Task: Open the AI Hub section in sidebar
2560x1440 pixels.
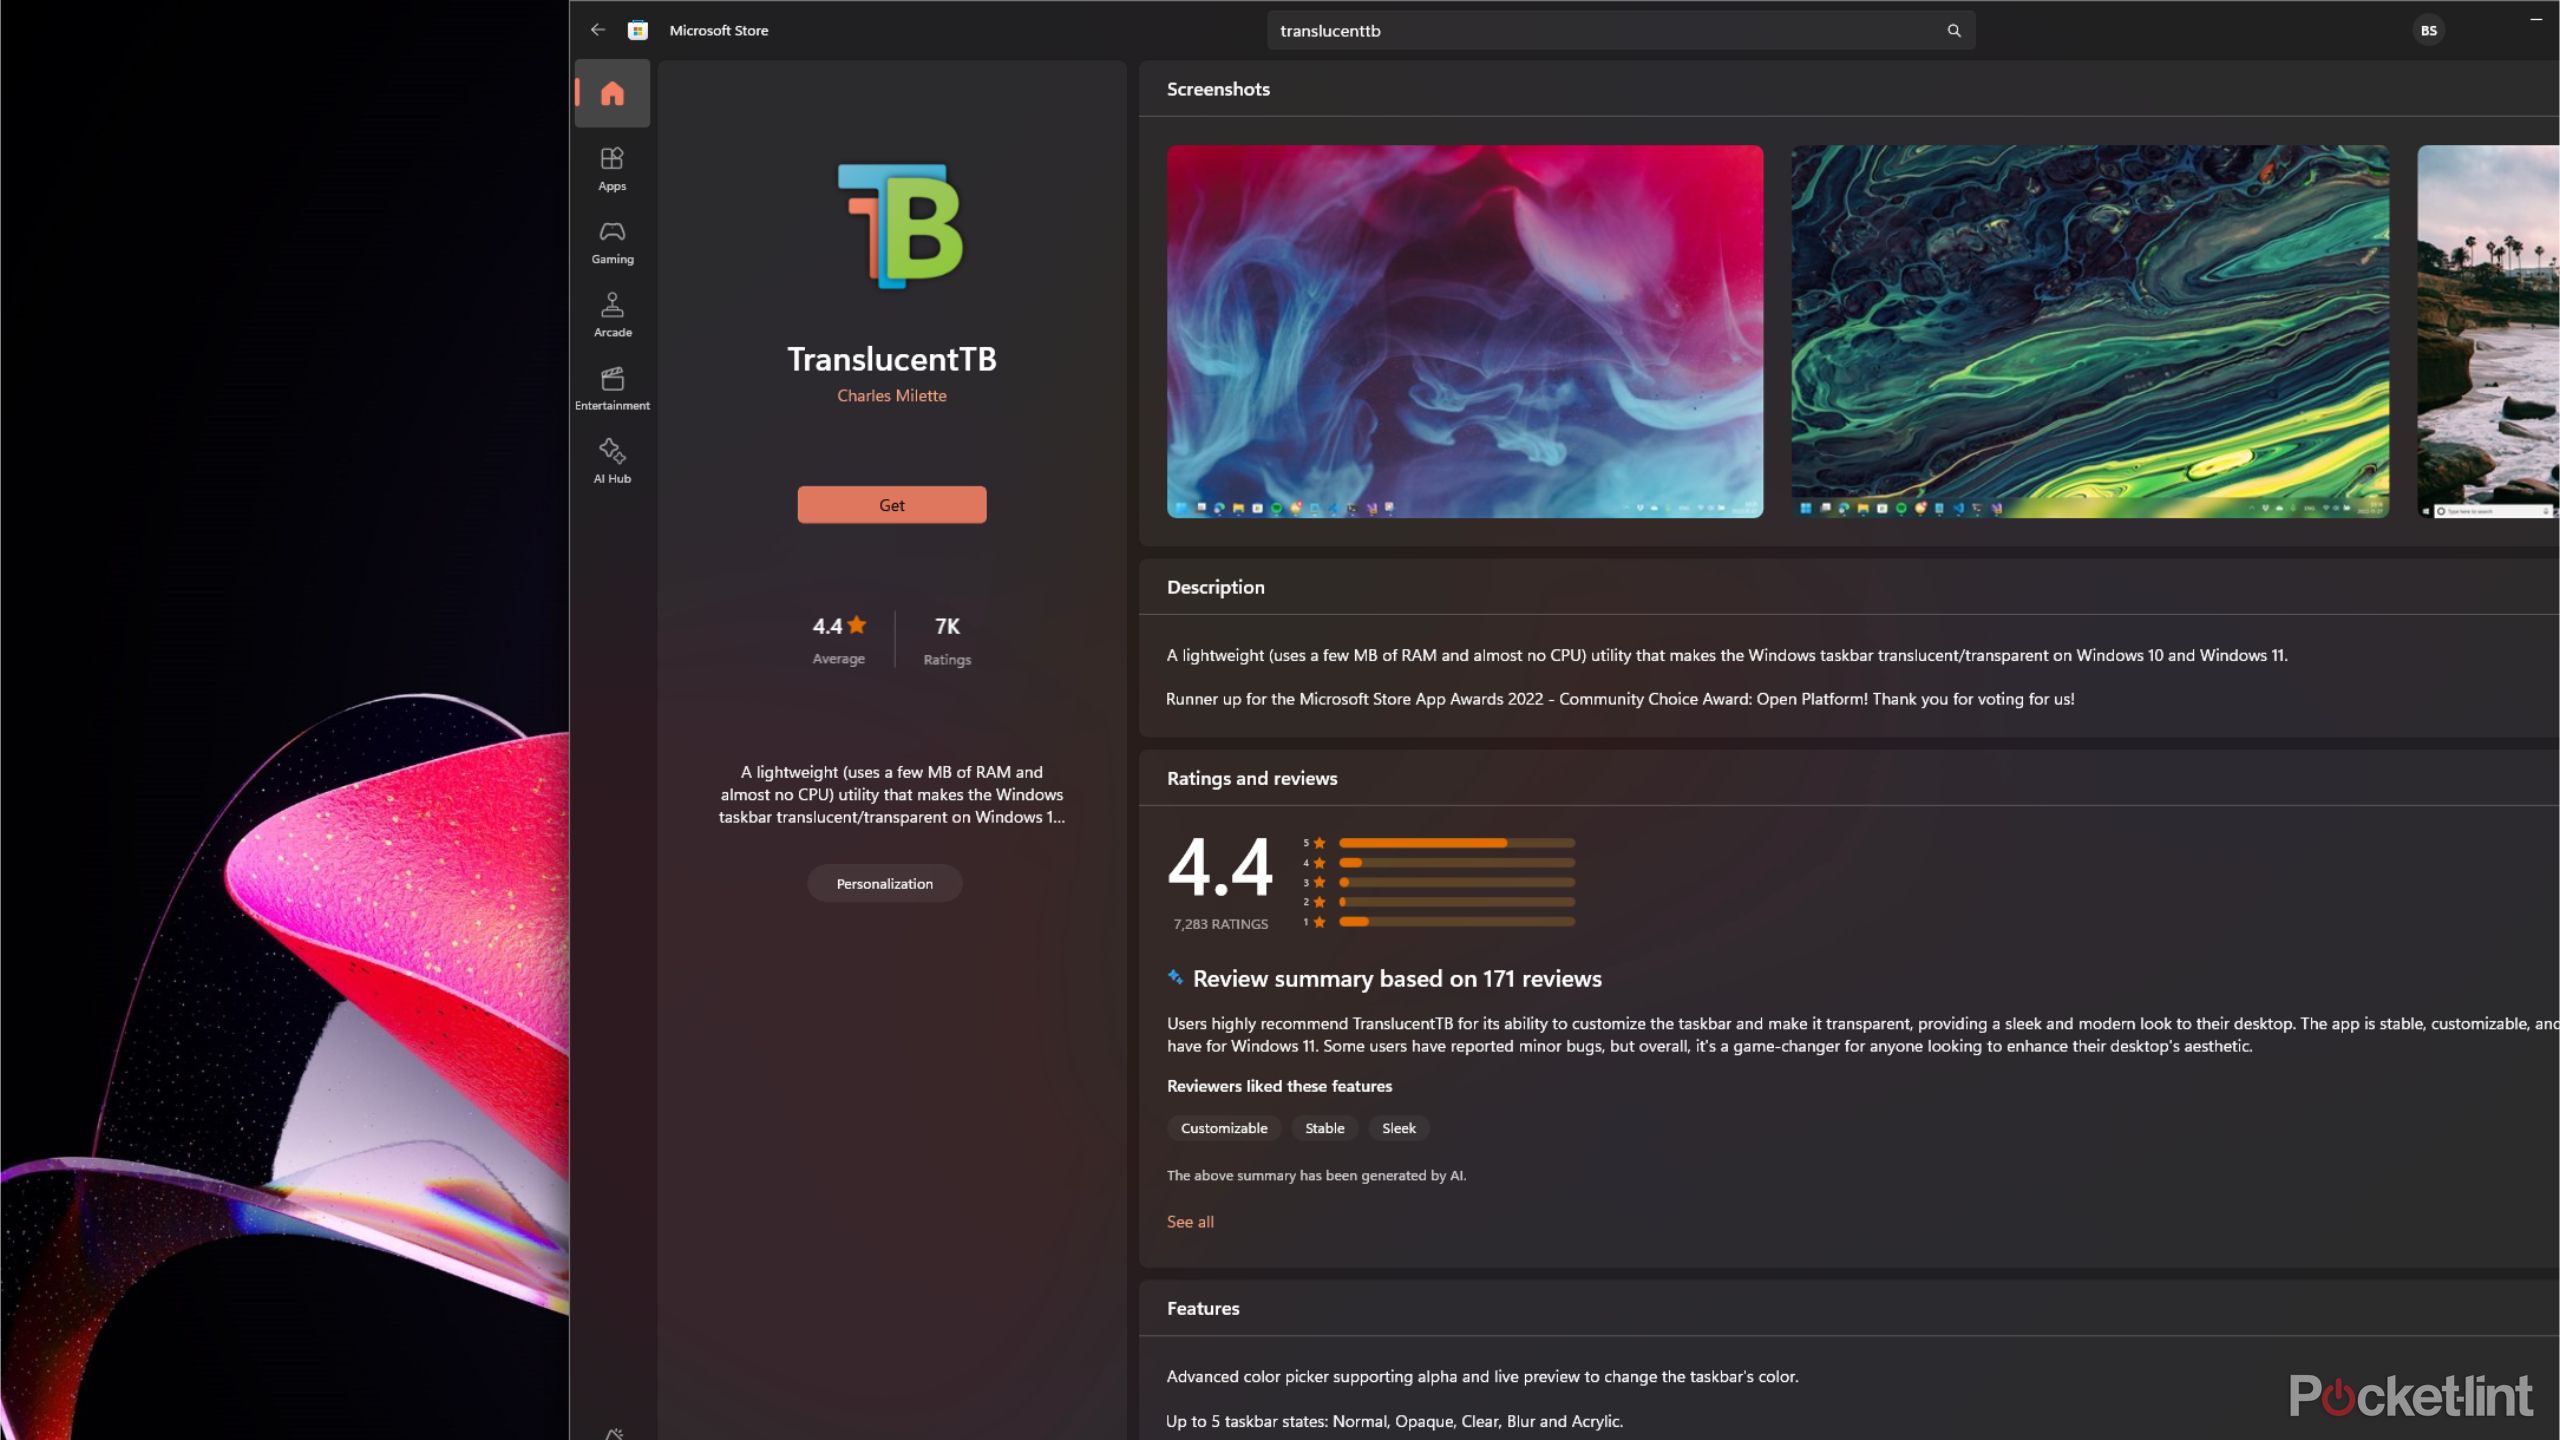Action: 612,461
